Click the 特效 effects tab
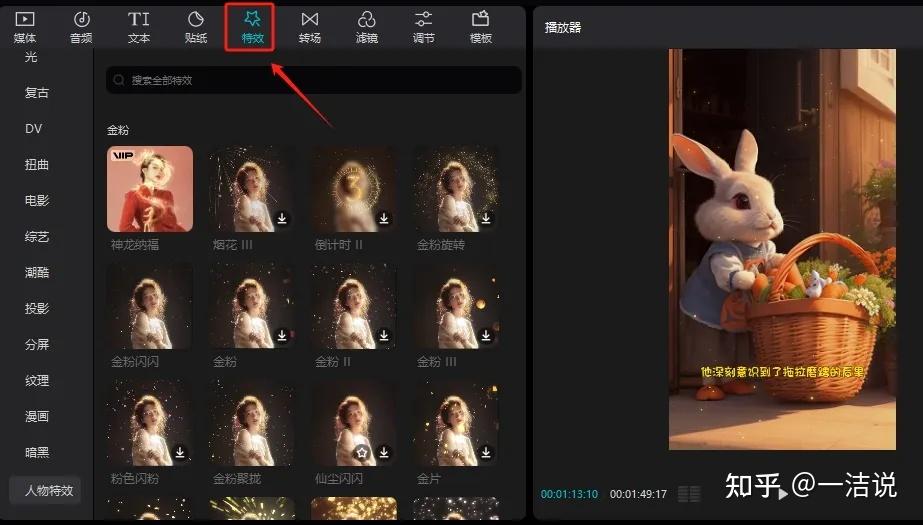923x525 pixels. (253, 26)
